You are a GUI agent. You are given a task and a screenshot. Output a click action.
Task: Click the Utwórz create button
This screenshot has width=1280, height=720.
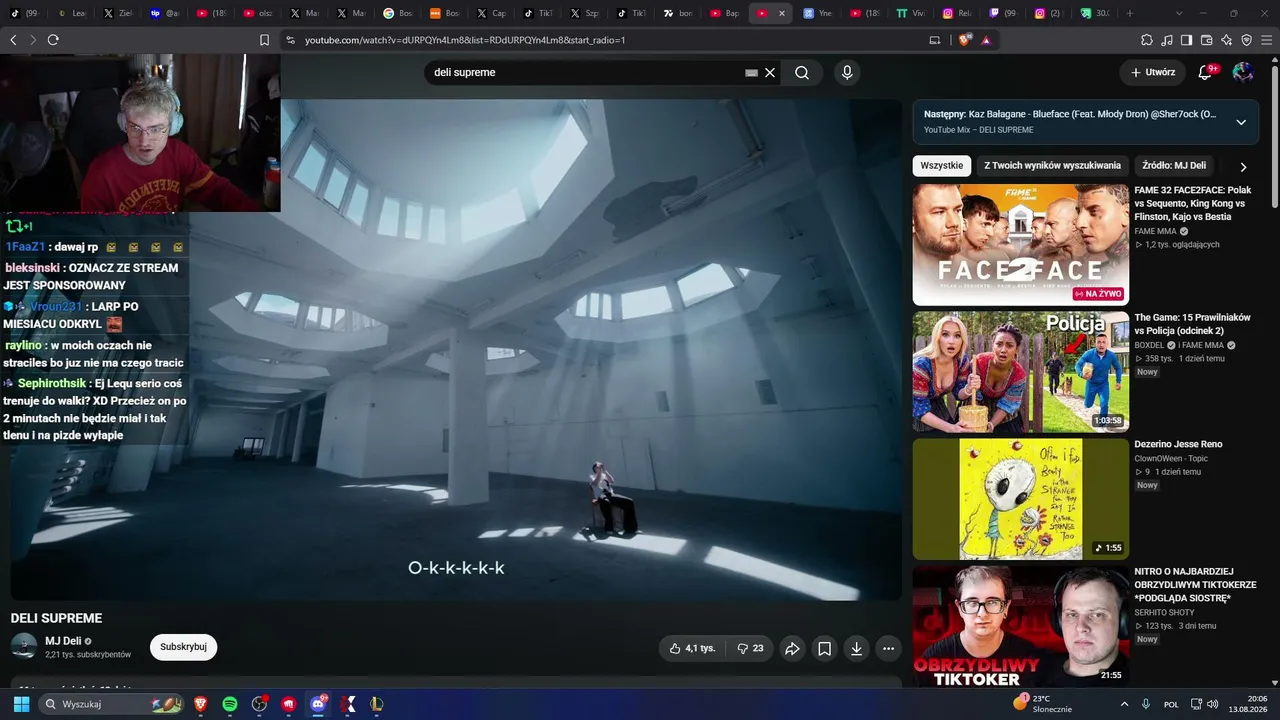pos(1153,72)
